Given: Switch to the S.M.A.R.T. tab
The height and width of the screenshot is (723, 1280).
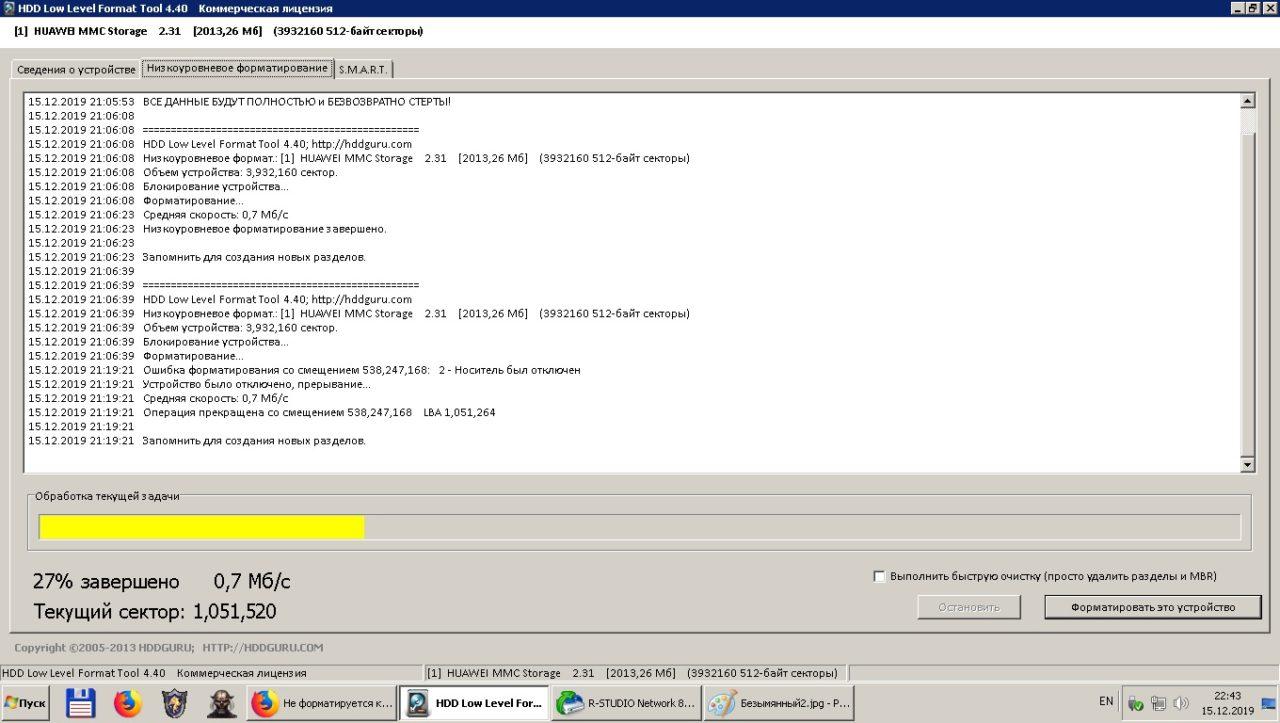Looking at the screenshot, I should [363, 70].
